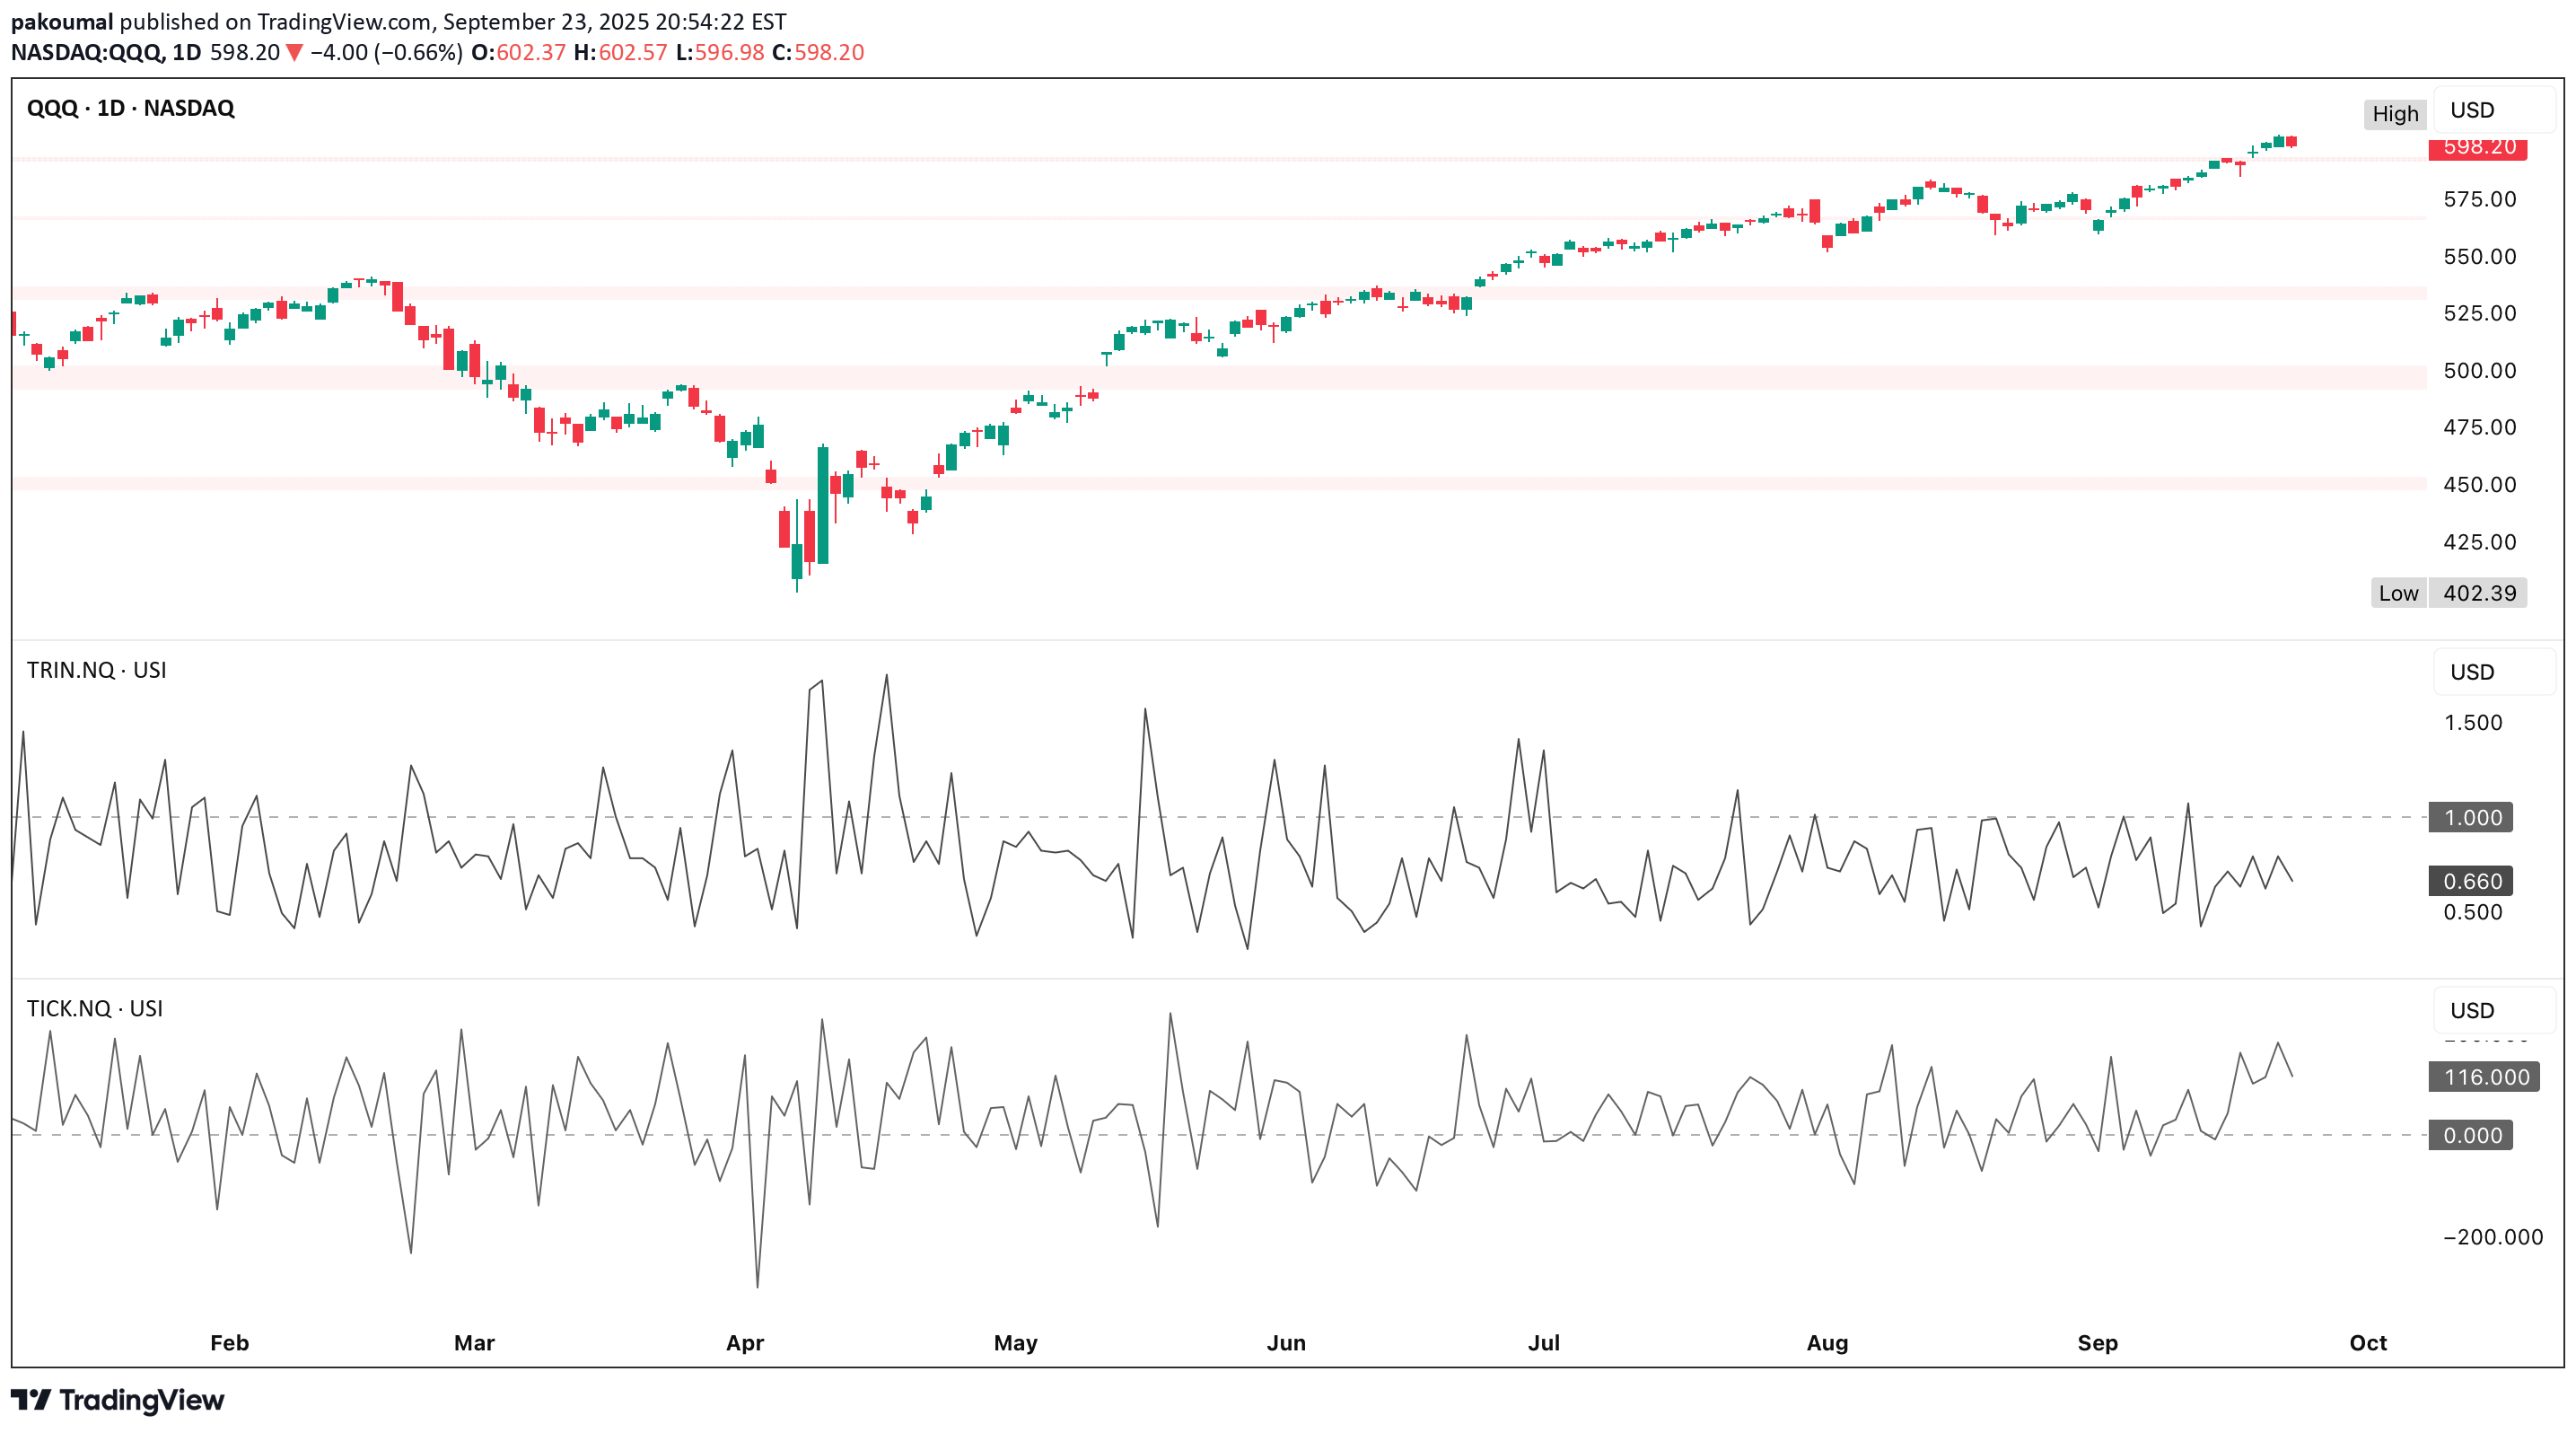
Task: Click the 525.00 price axis label
Action: tap(2479, 313)
